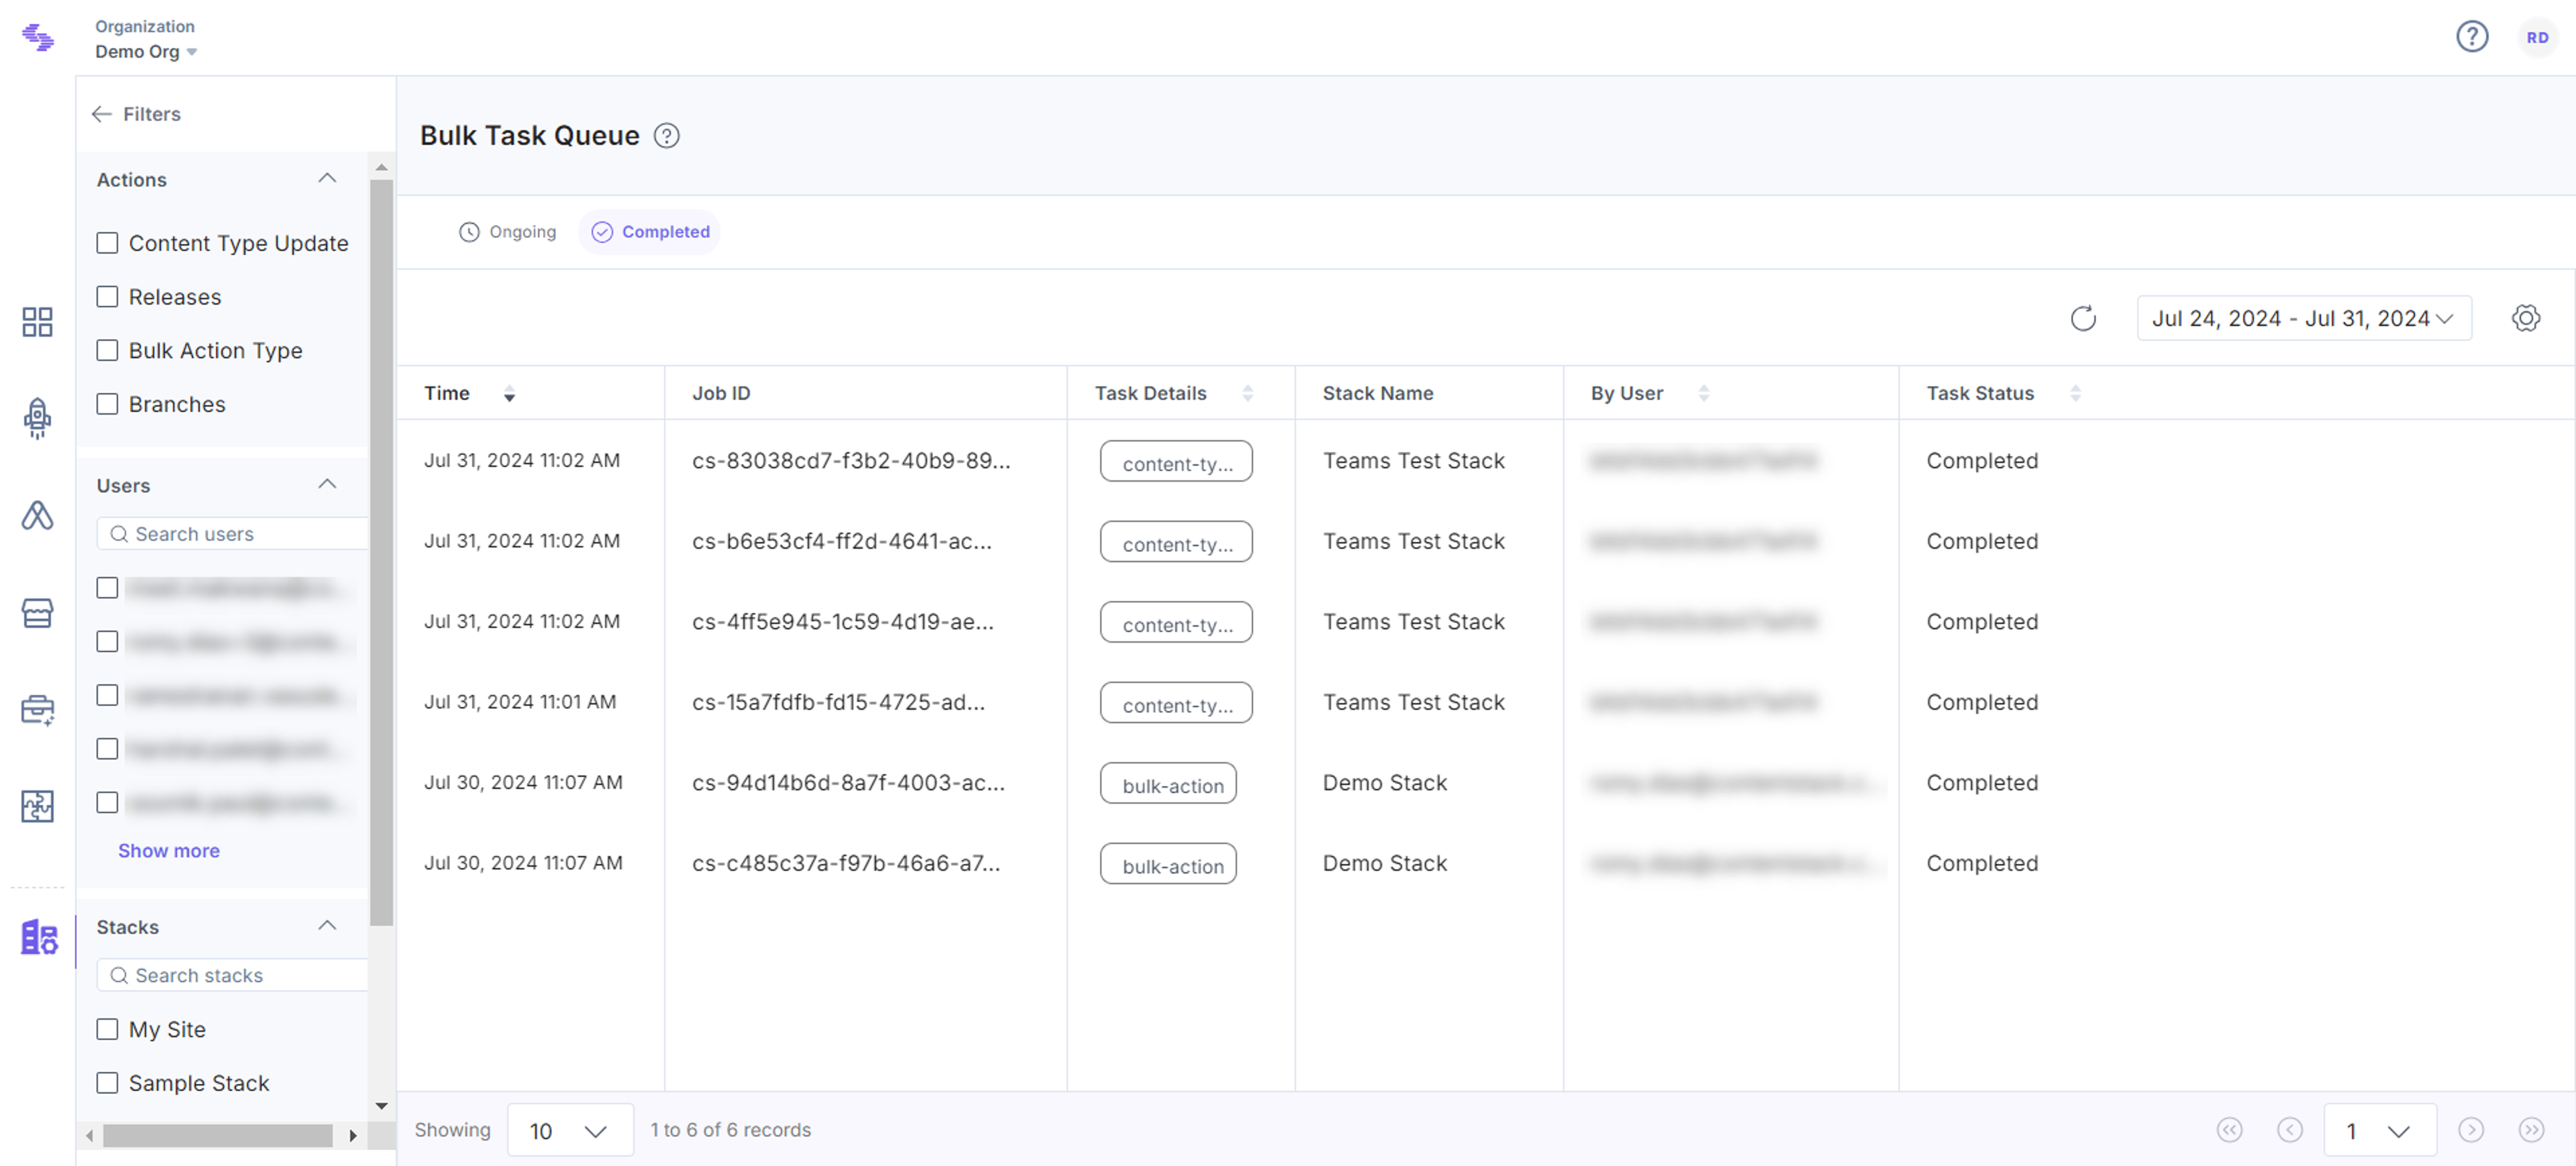Sort table by Time column
2576x1166 pixels.
pyautogui.click(x=509, y=393)
